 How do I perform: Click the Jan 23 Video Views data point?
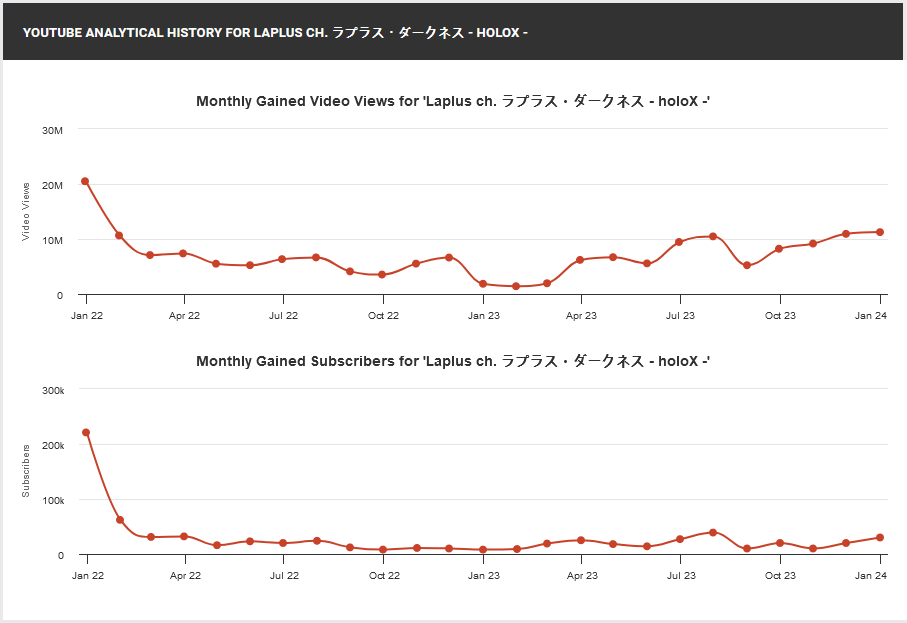coord(483,284)
